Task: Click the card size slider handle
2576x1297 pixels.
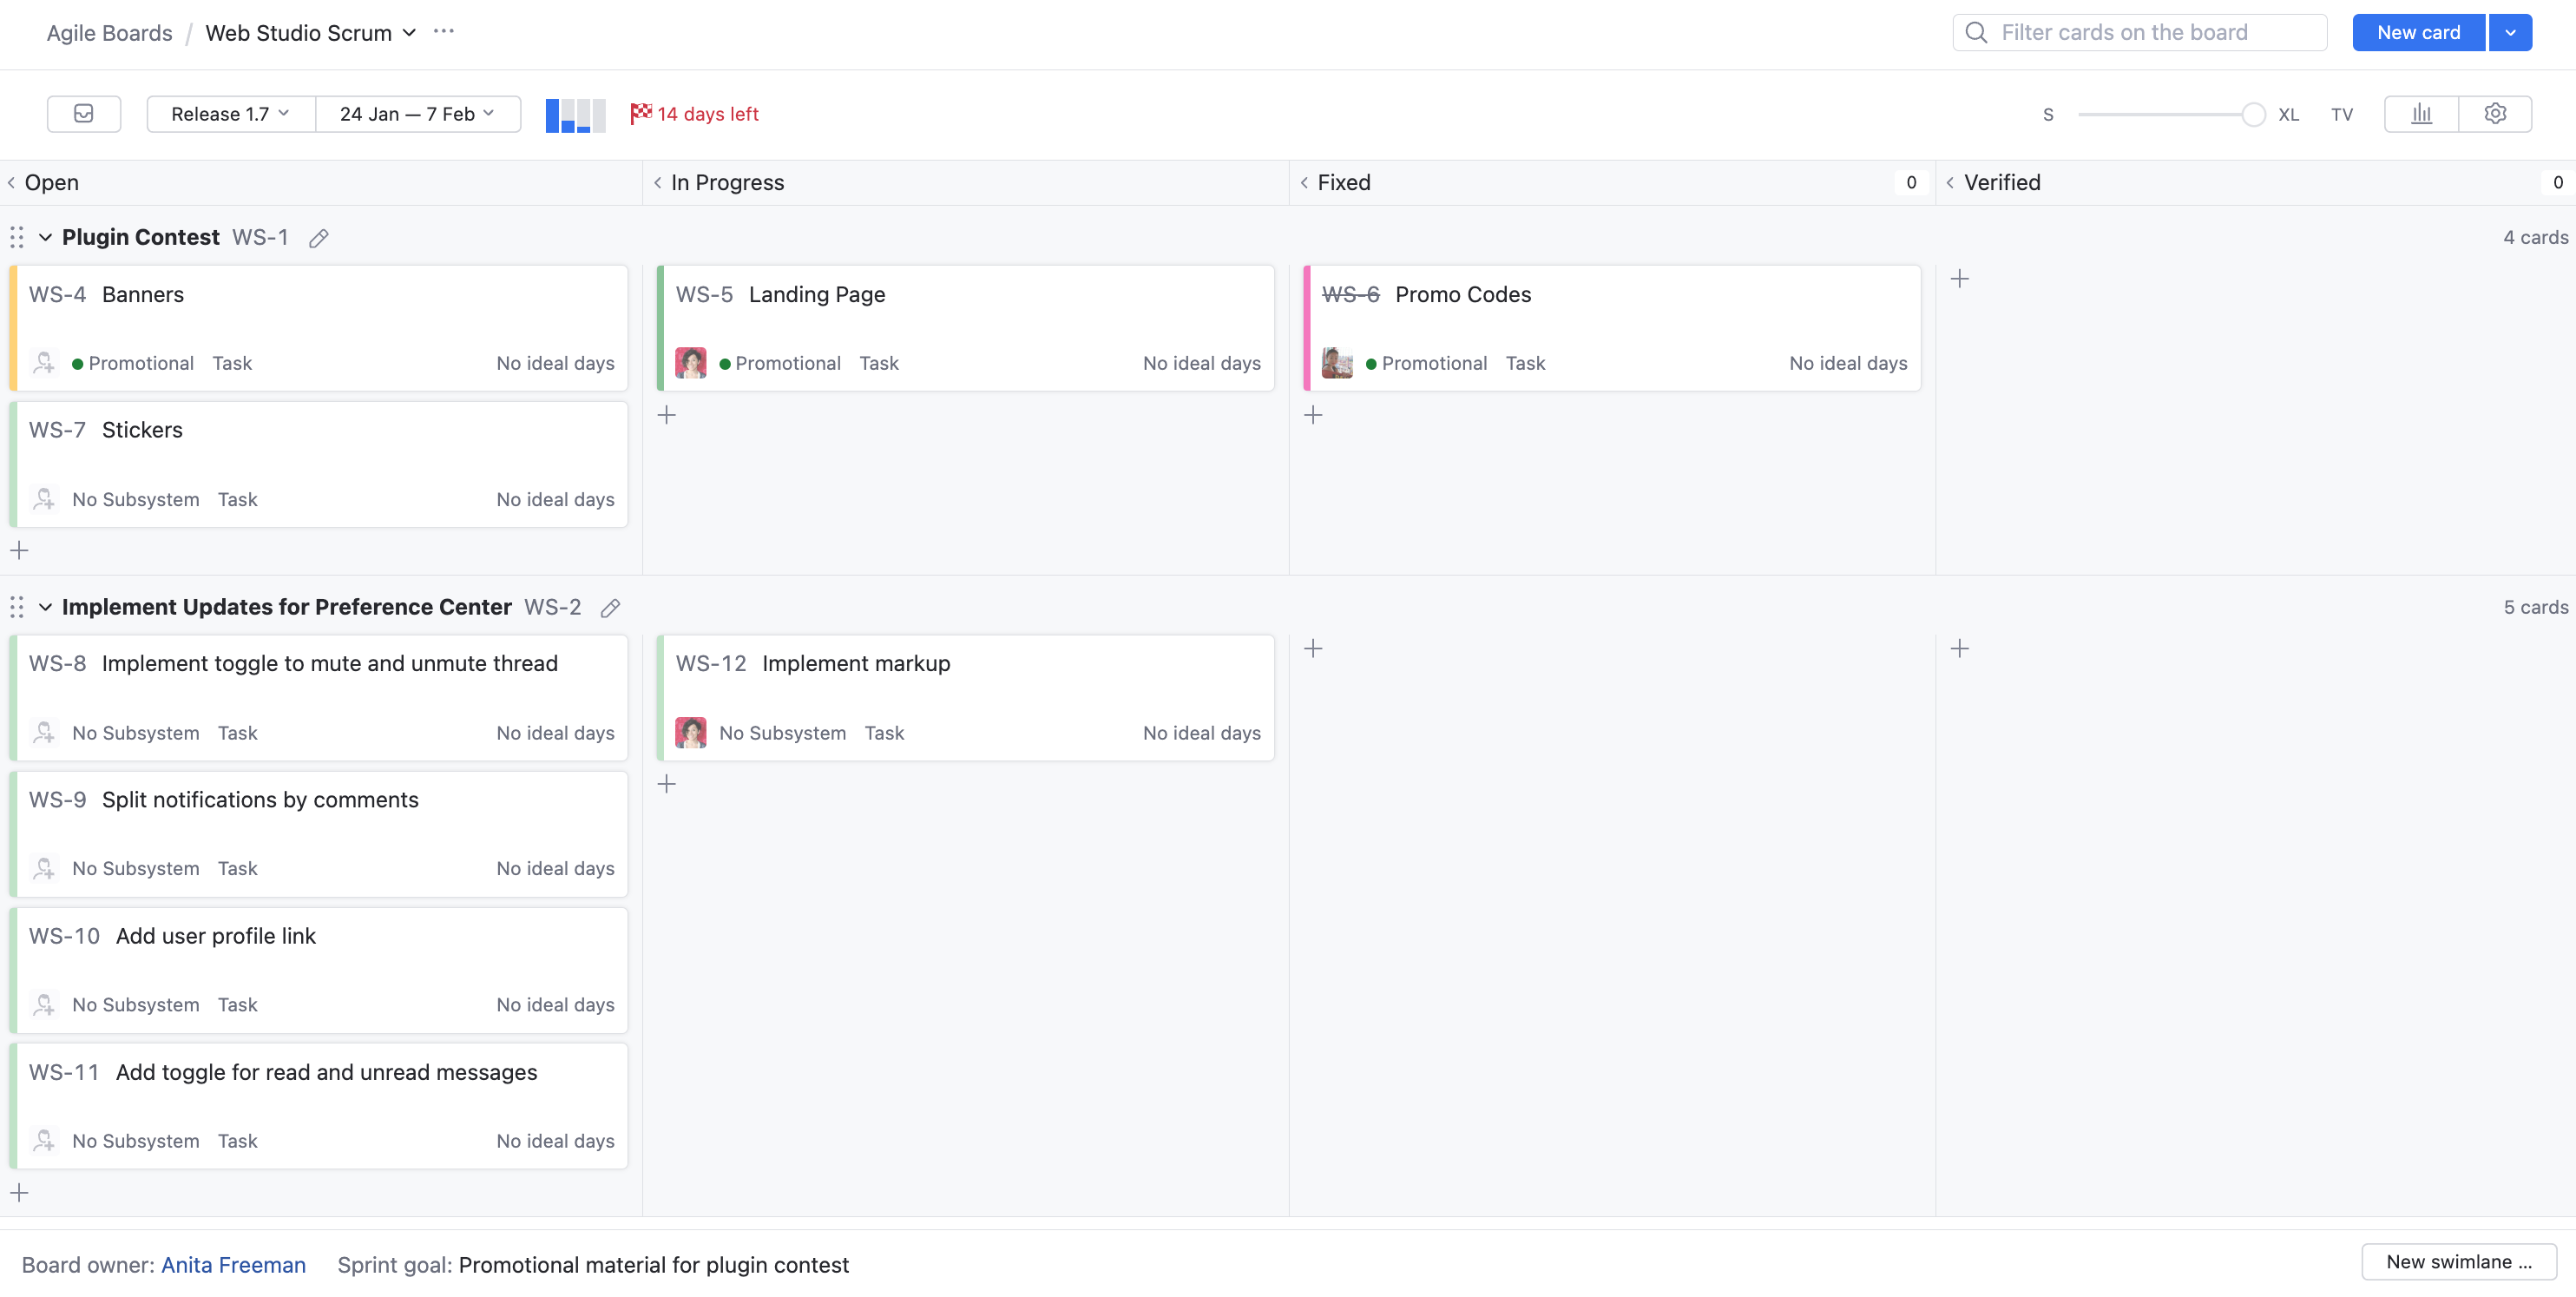Action: click(2253, 115)
